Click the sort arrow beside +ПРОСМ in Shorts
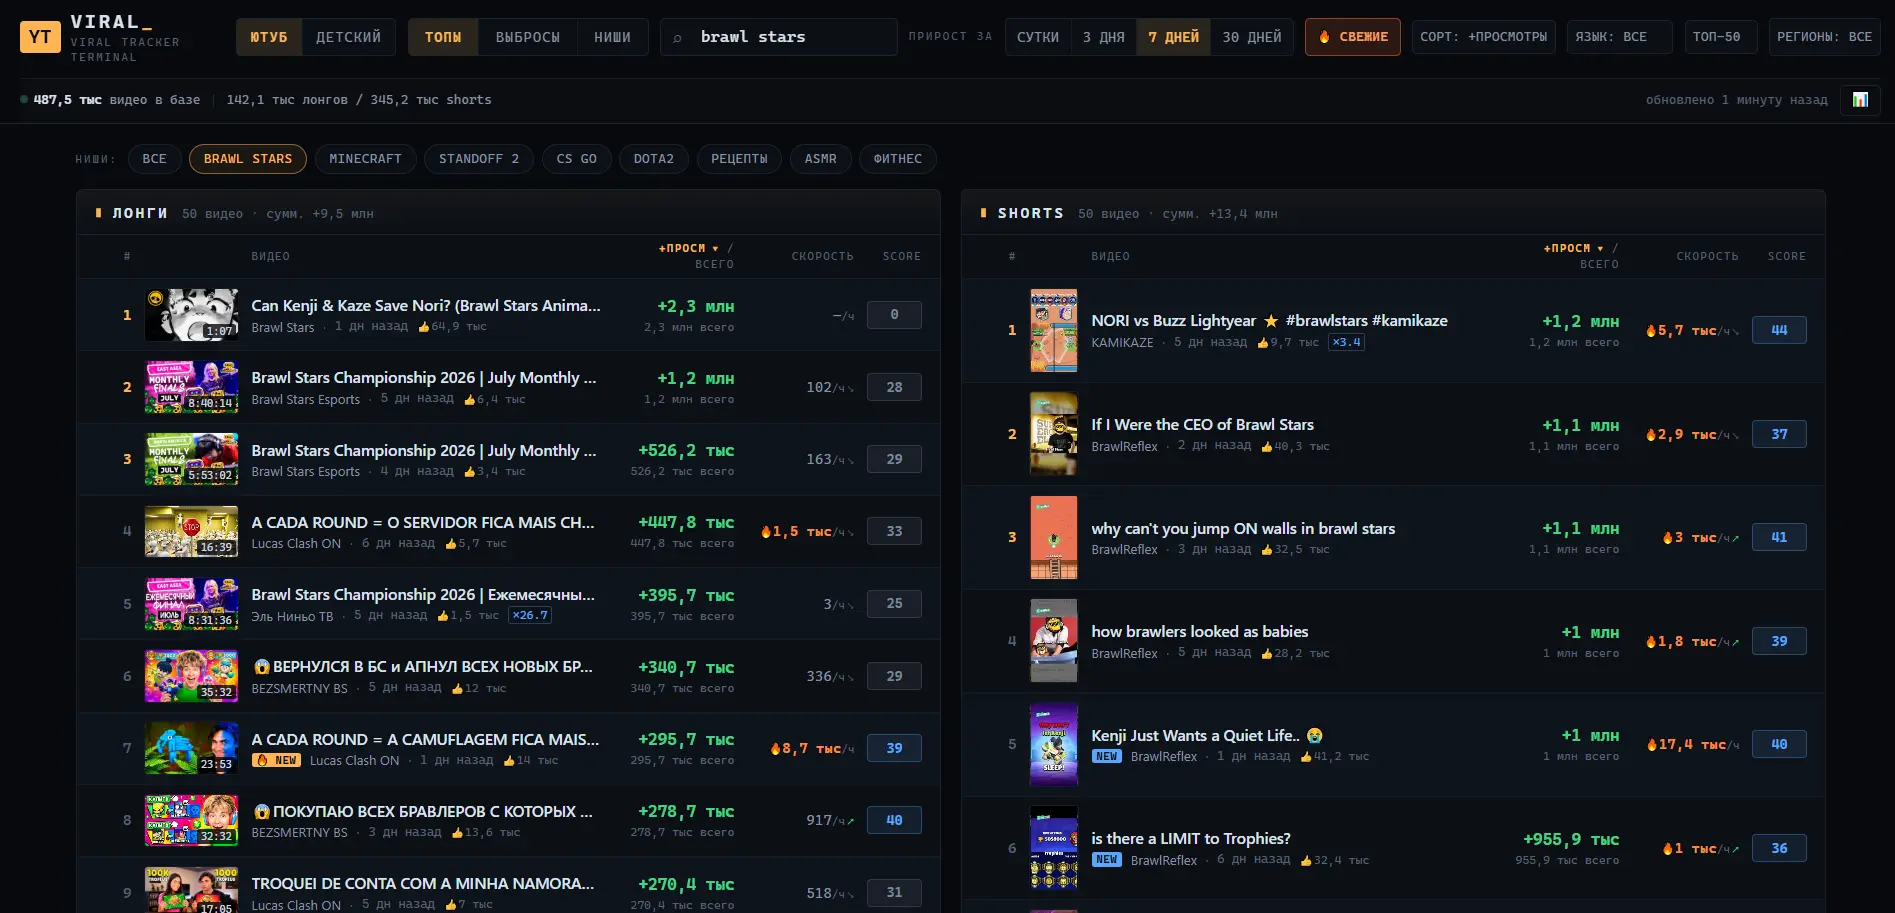Image resolution: width=1895 pixels, height=913 pixels. pyautogui.click(x=1600, y=248)
